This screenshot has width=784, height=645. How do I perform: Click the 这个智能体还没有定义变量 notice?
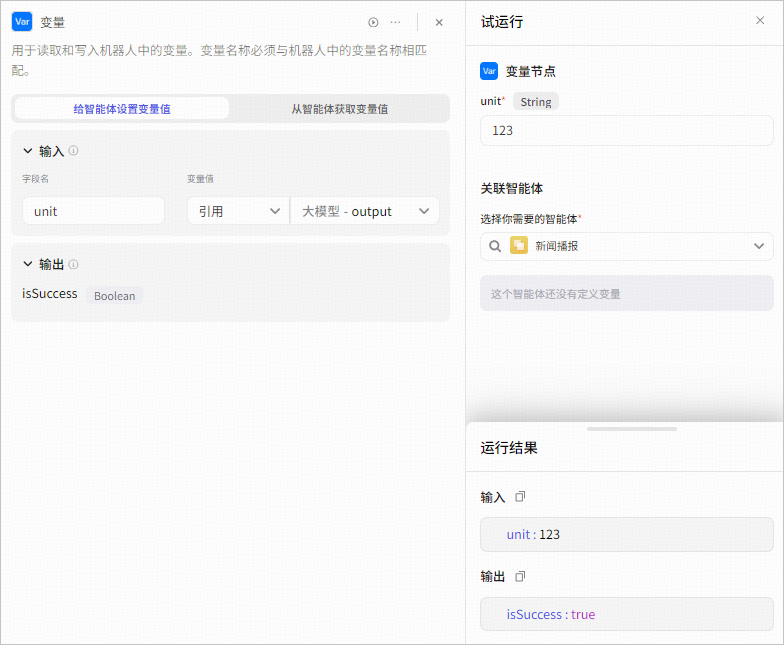tap(626, 293)
